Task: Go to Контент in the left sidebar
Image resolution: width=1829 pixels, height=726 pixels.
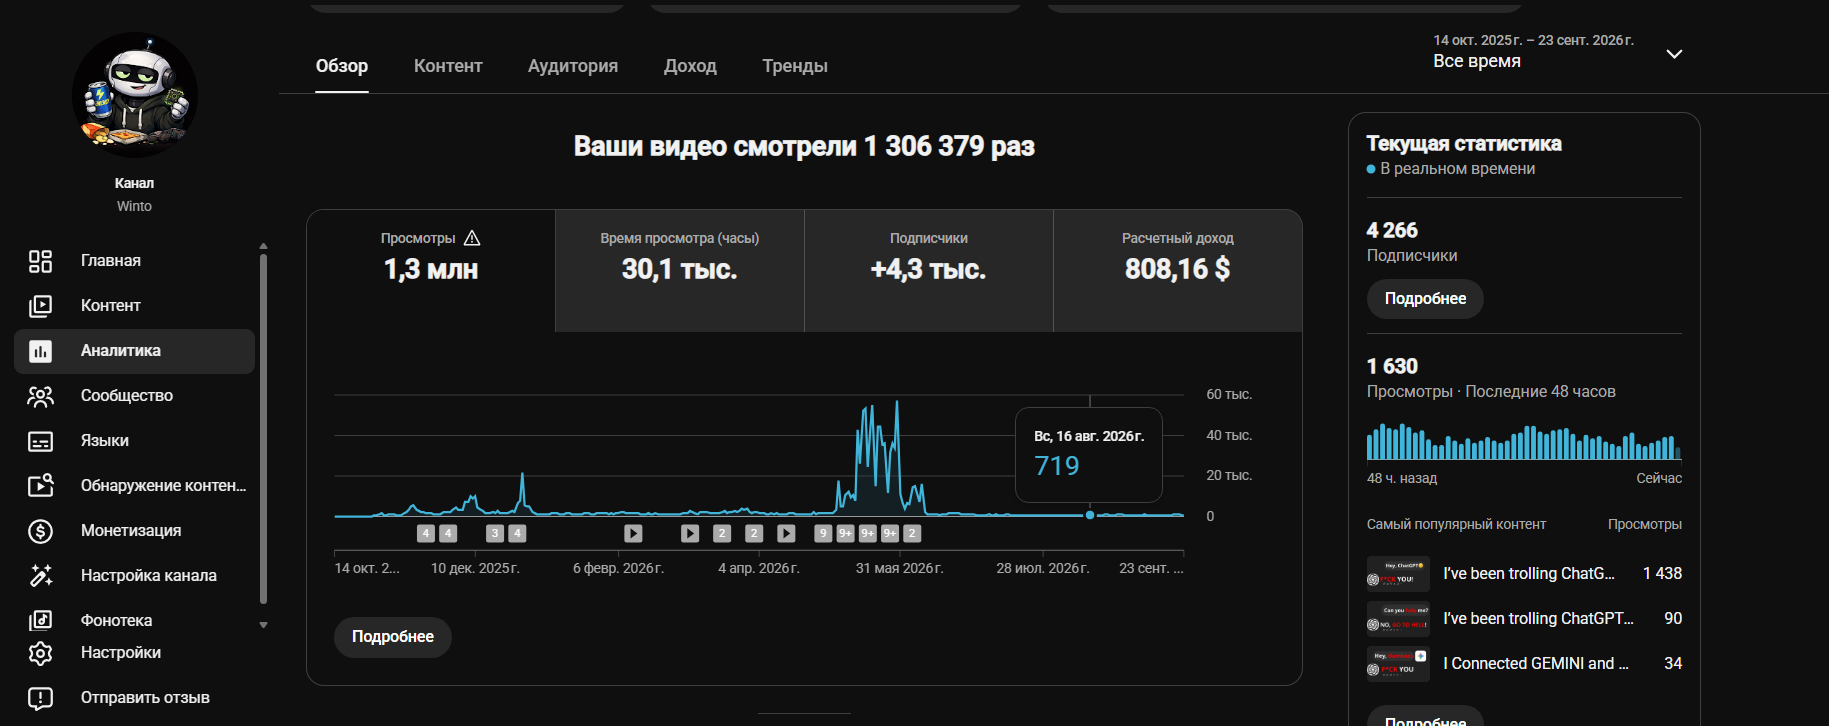Action: click(134, 305)
